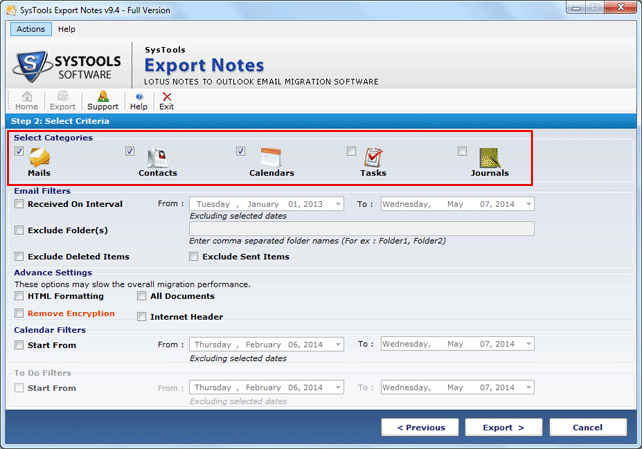Open the Help menu in menu bar

pyautogui.click(x=67, y=29)
